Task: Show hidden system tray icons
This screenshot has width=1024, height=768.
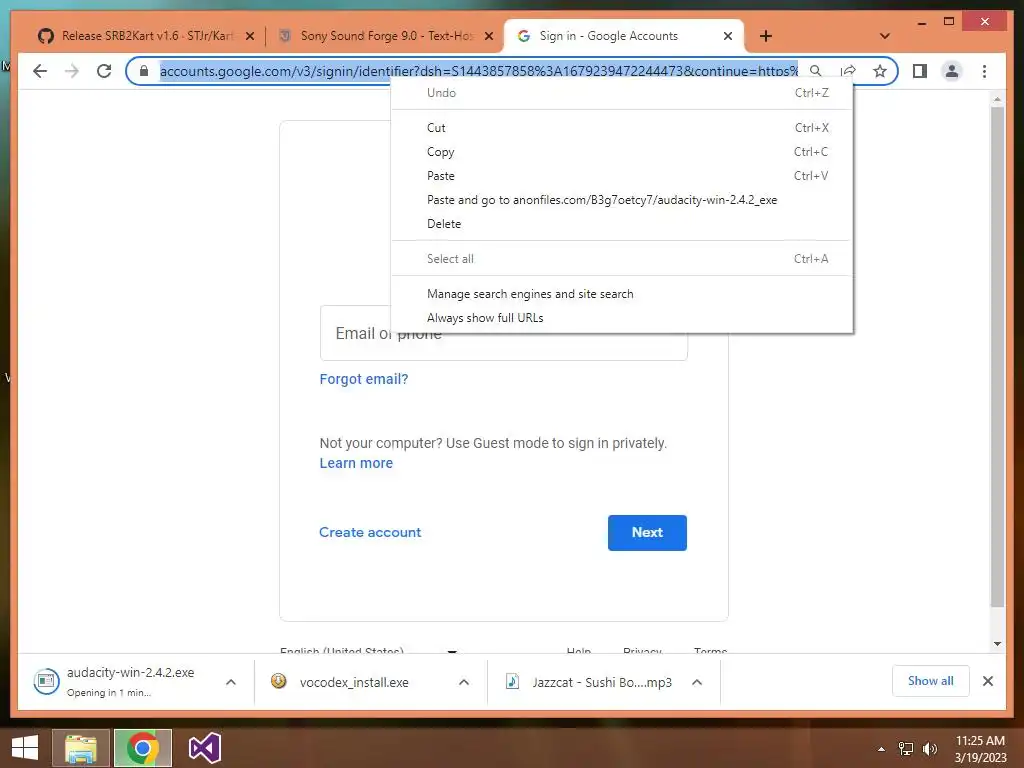Action: [x=882, y=749]
